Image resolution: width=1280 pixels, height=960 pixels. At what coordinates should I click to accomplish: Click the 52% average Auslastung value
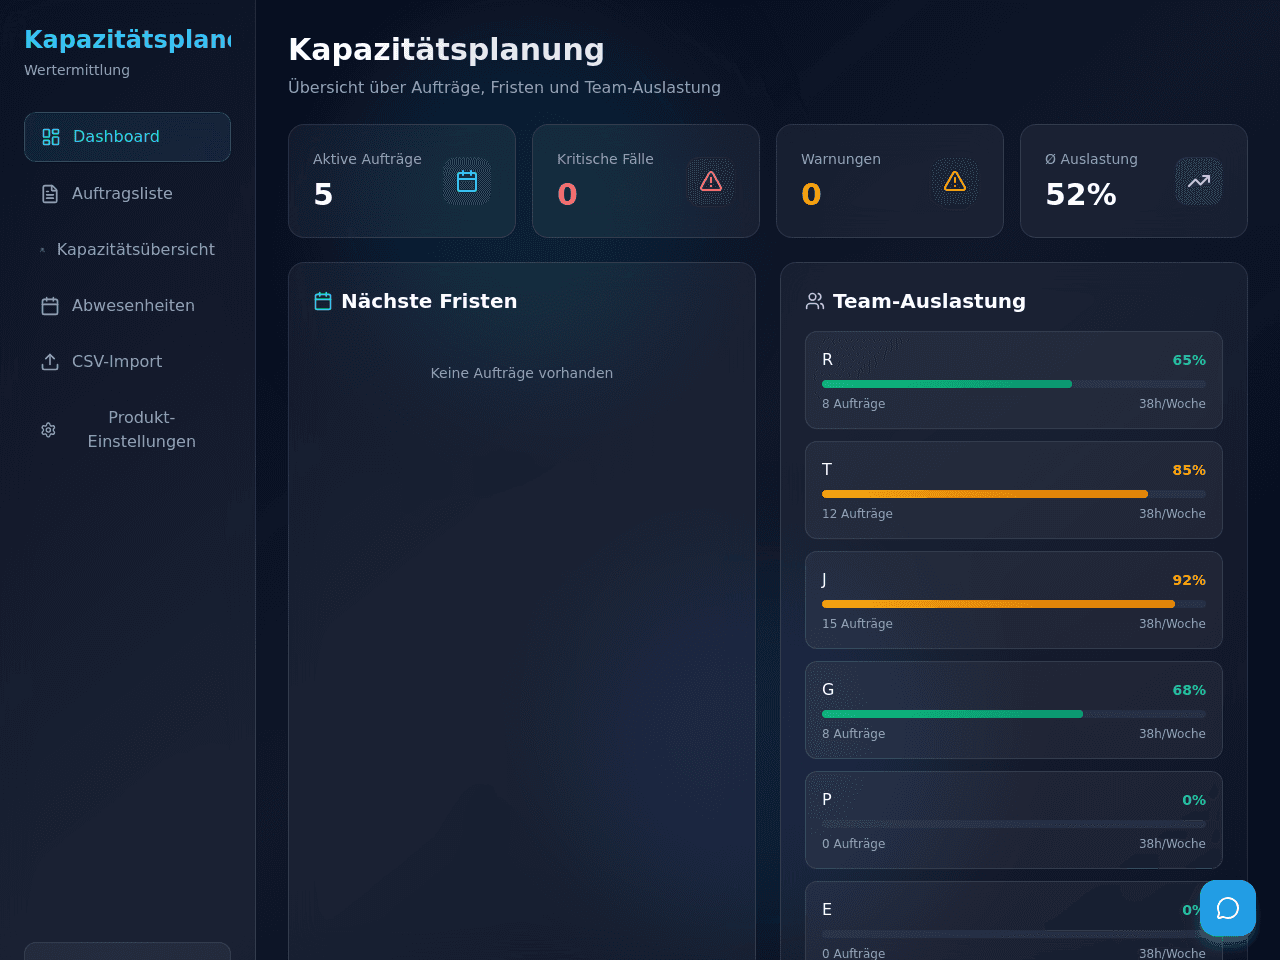click(x=1081, y=194)
